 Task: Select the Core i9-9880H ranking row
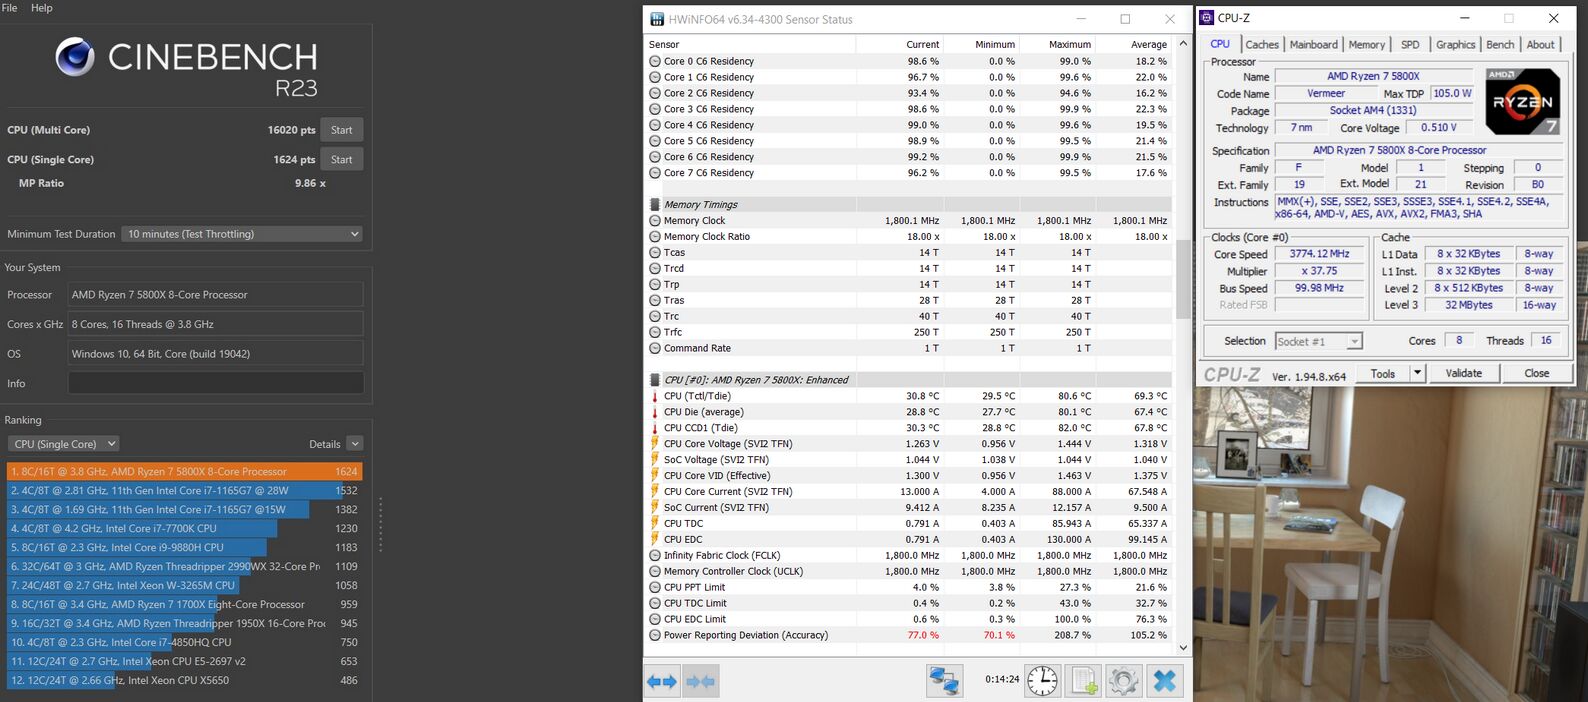click(185, 548)
